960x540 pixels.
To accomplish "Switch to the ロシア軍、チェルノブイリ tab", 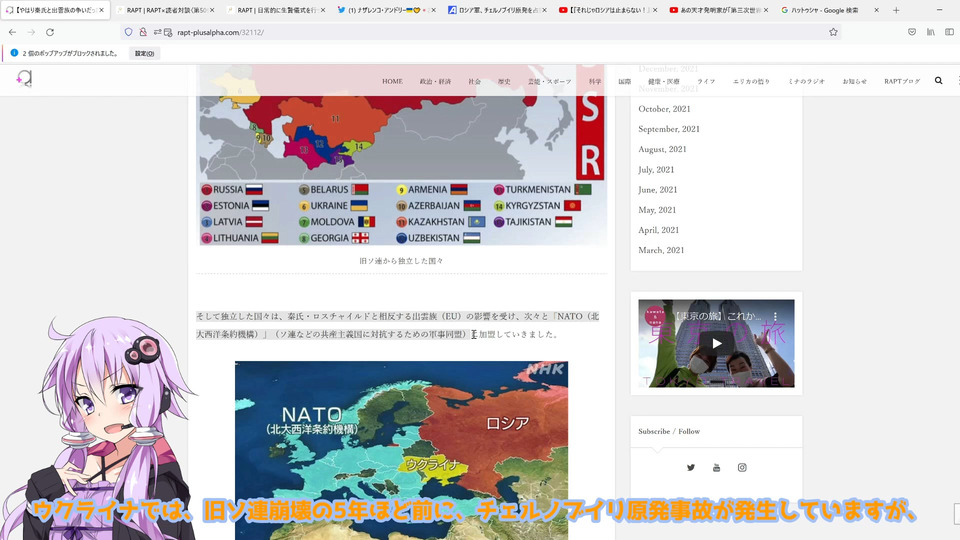I will click(x=498, y=10).
